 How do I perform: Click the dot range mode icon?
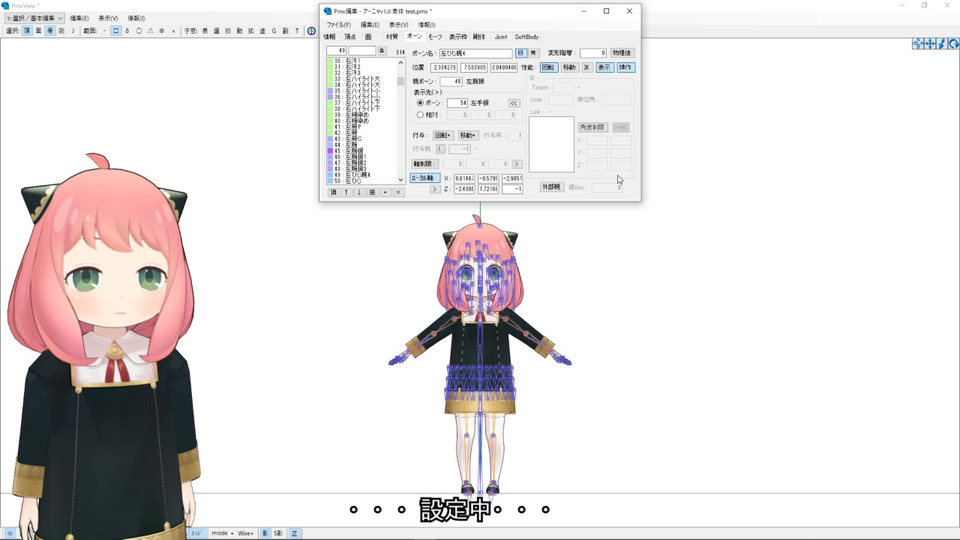pyautogui.click(x=104, y=31)
